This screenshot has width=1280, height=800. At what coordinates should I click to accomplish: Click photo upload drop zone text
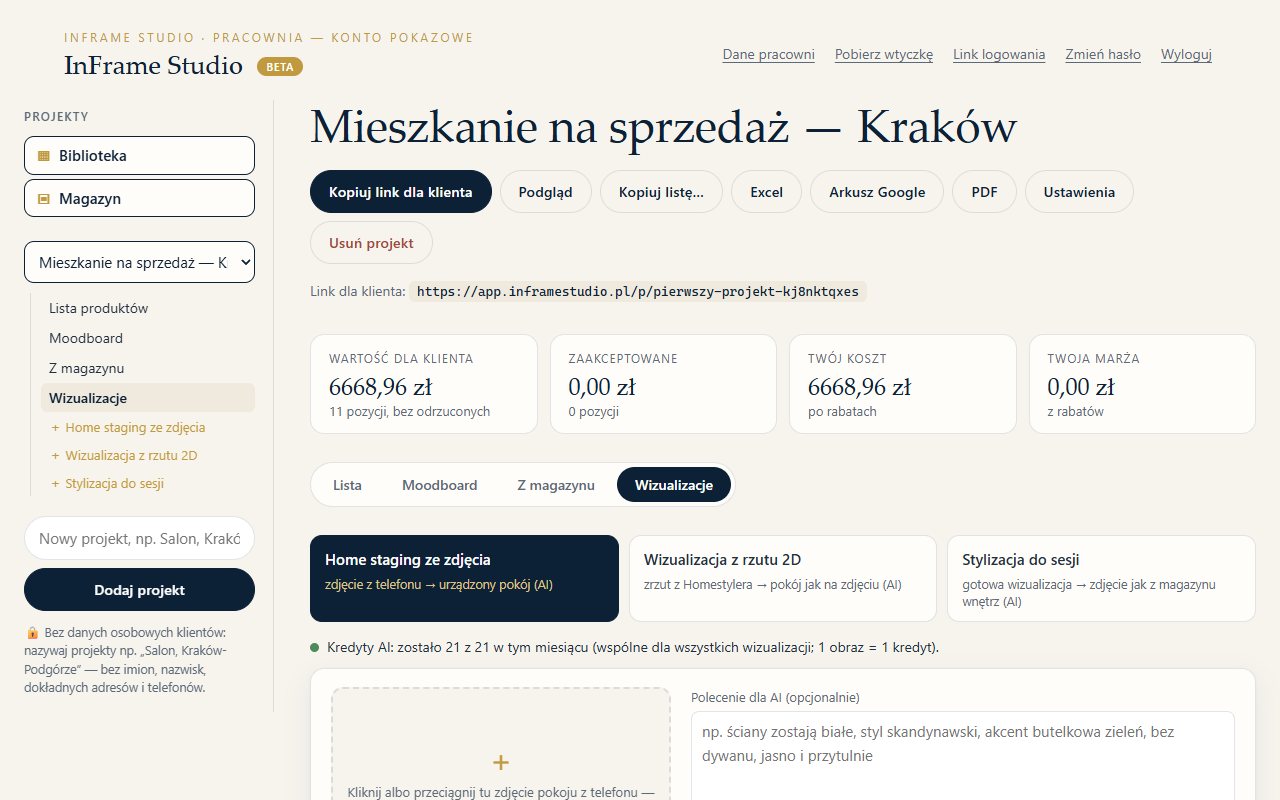click(501, 792)
